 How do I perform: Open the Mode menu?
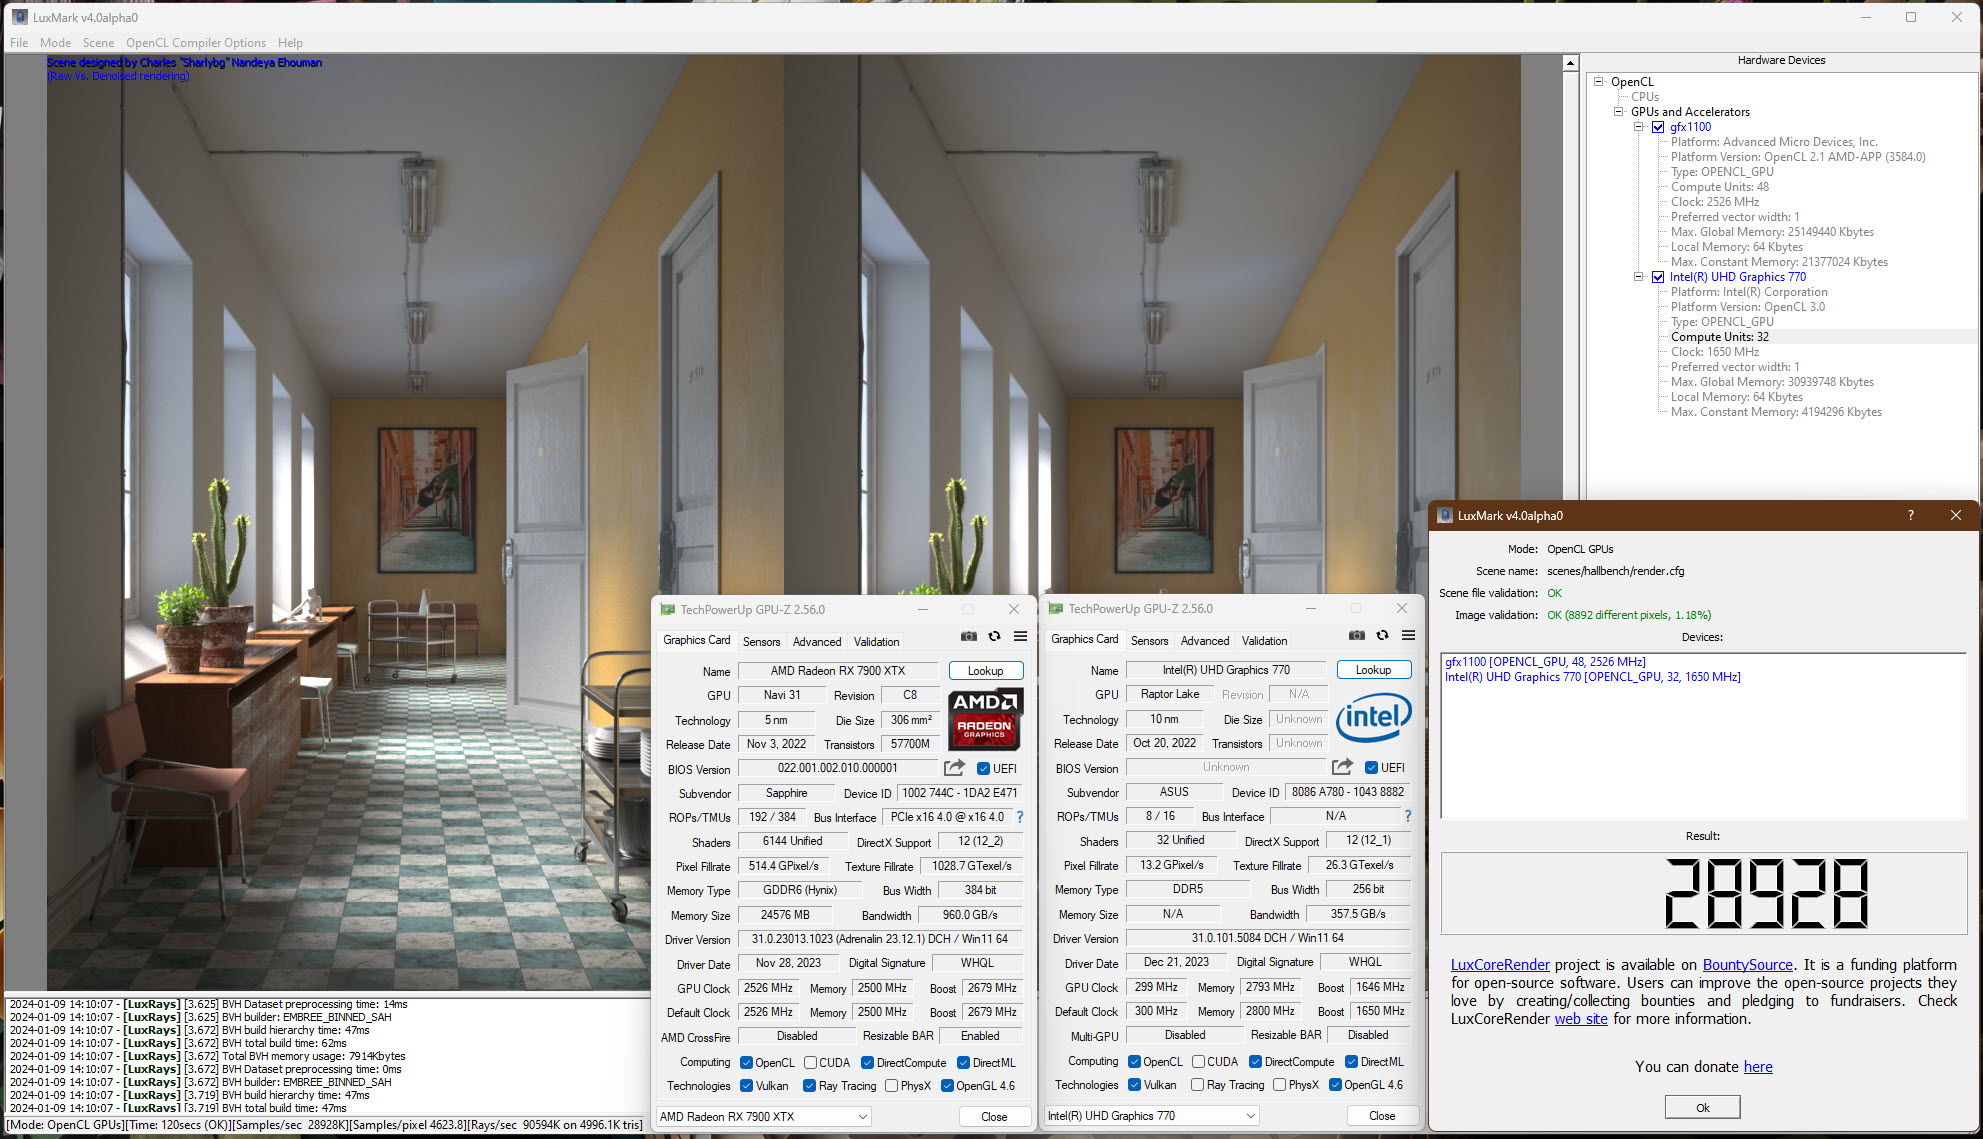coord(55,43)
